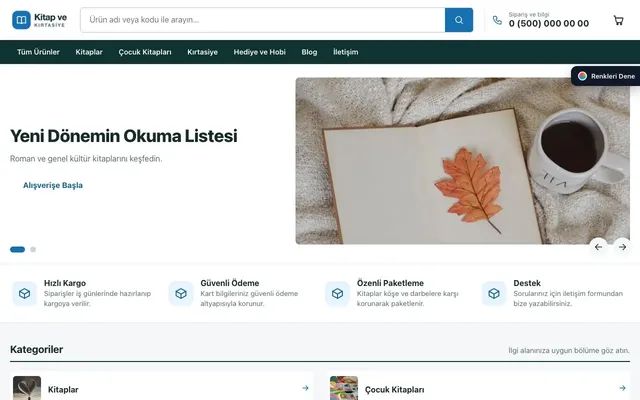Image resolution: width=640 pixels, height=400 pixels.
Task: Click 'İlgi alanınıza uygun bölüme göz atın.' text
Action: [569, 350]
